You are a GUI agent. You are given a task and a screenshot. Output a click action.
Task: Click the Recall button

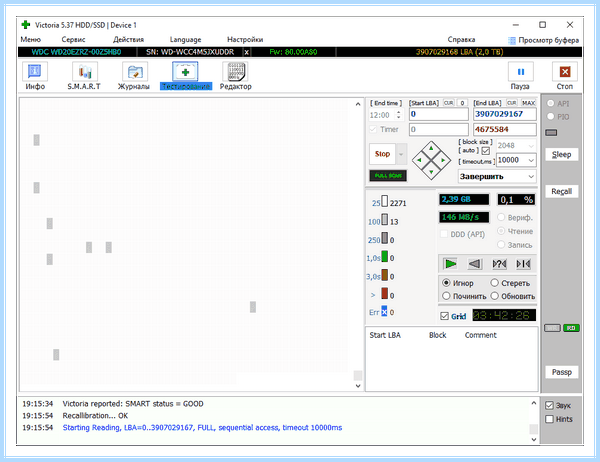coord(561,191)
